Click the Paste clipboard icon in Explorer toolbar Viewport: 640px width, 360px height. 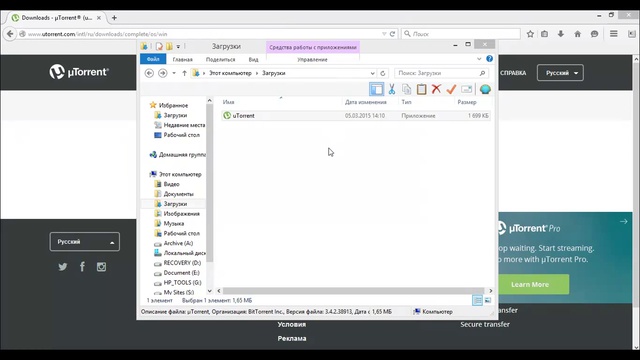coord(421,89)
